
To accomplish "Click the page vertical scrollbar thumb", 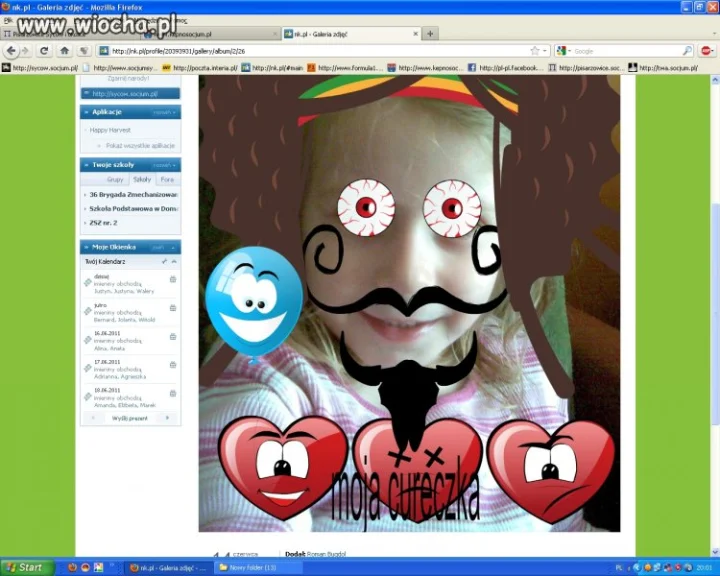I will tap(715, 315).
